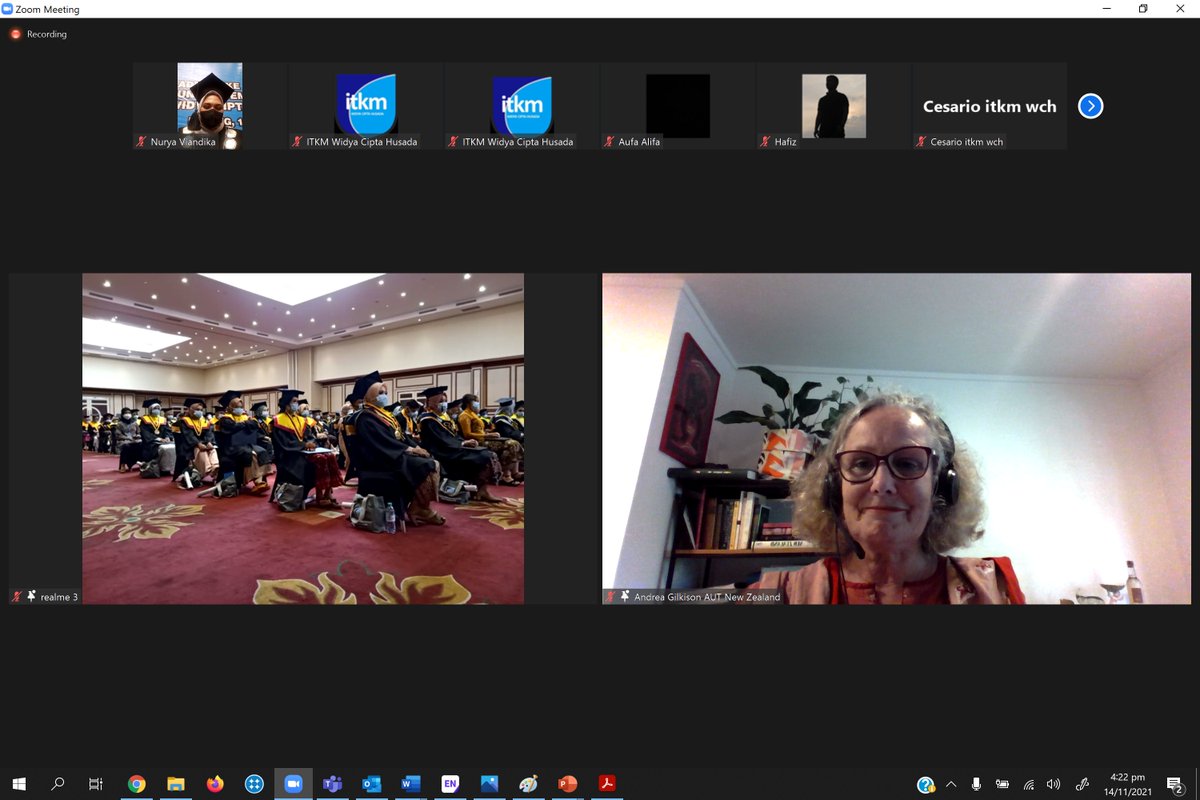1200x800 pixels.
Task: Click the pin icon on Andrea Gilkison's video
Action: point(625,596)
